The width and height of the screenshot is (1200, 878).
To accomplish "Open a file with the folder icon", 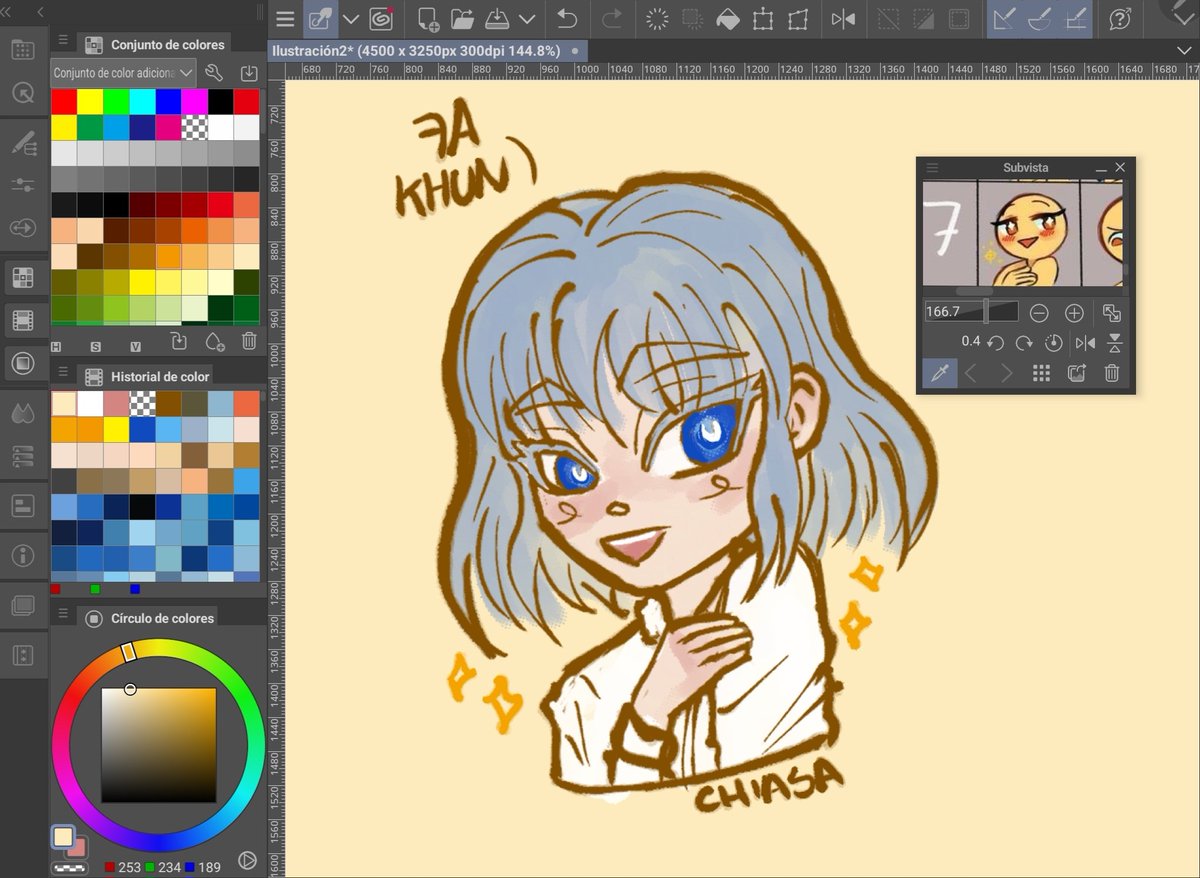I will (461, 19).
